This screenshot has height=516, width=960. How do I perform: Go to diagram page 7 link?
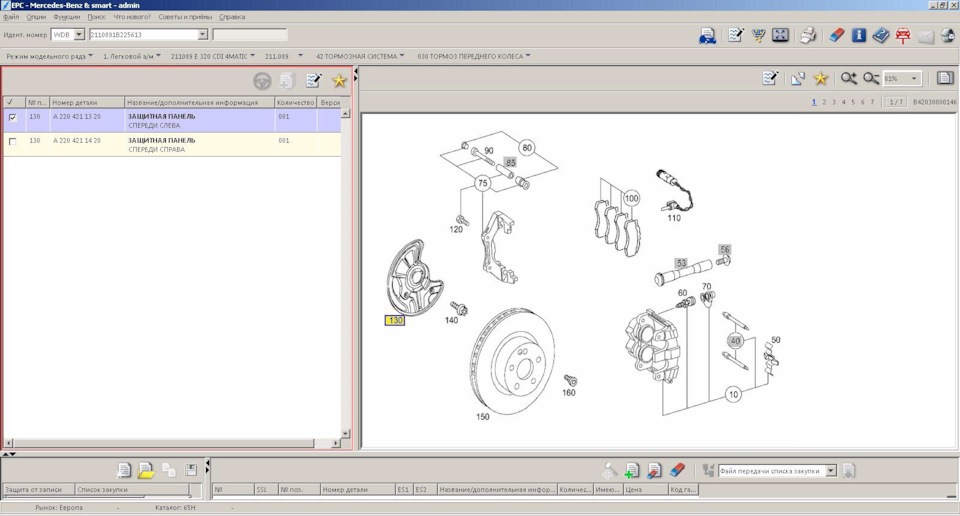point(872,102)
